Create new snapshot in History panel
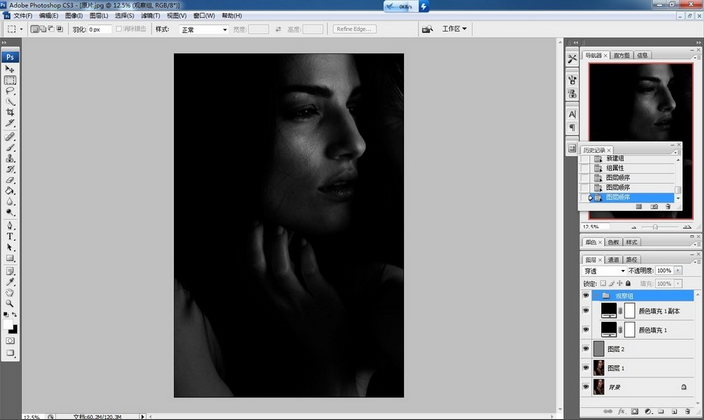Screen dimensions: 704x420 pos(654,207)
